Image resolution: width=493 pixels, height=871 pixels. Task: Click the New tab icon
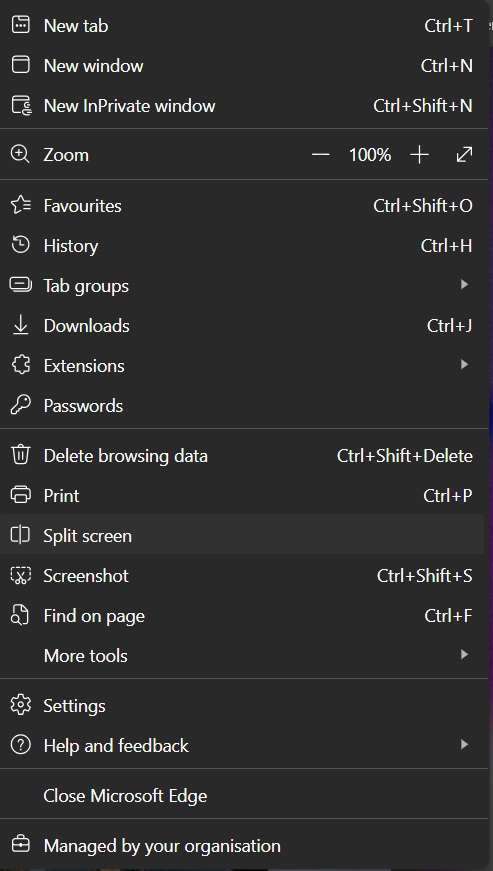(x=21, y=25)
